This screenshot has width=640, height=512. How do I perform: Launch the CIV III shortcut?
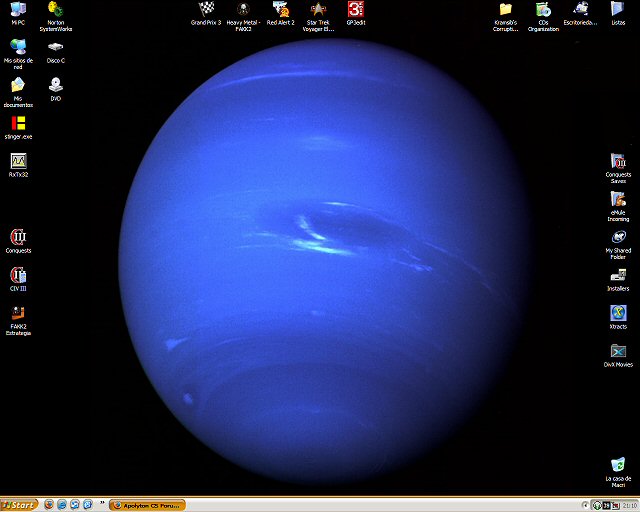coord(18,275)
